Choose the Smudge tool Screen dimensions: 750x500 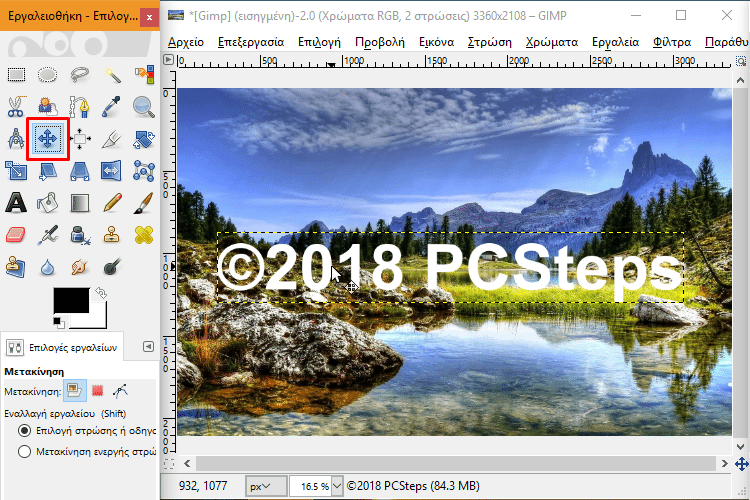tap(79, 267)
